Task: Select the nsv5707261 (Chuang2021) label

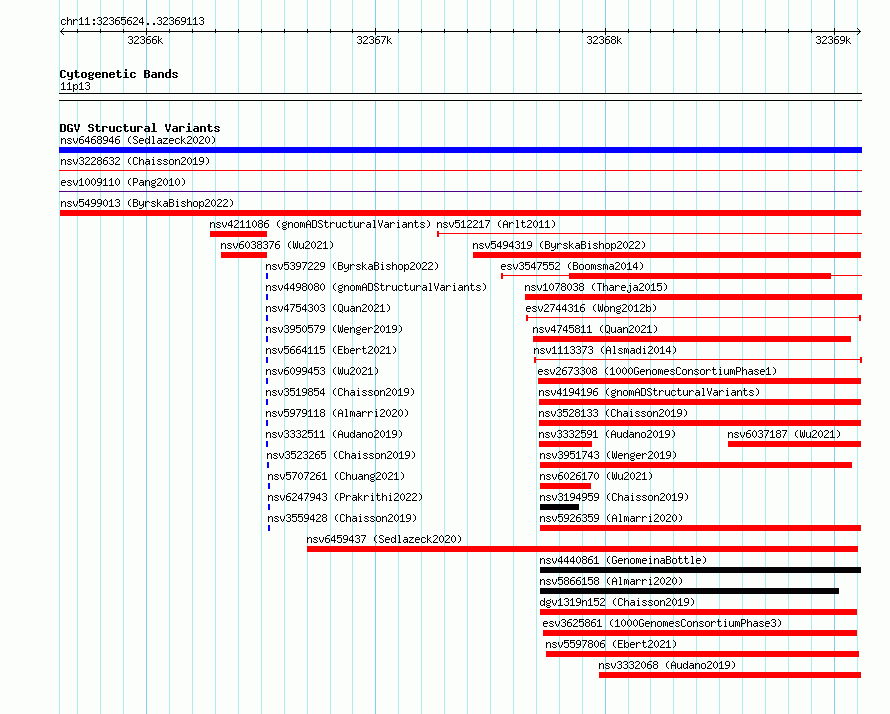Action: coord(336,476)
